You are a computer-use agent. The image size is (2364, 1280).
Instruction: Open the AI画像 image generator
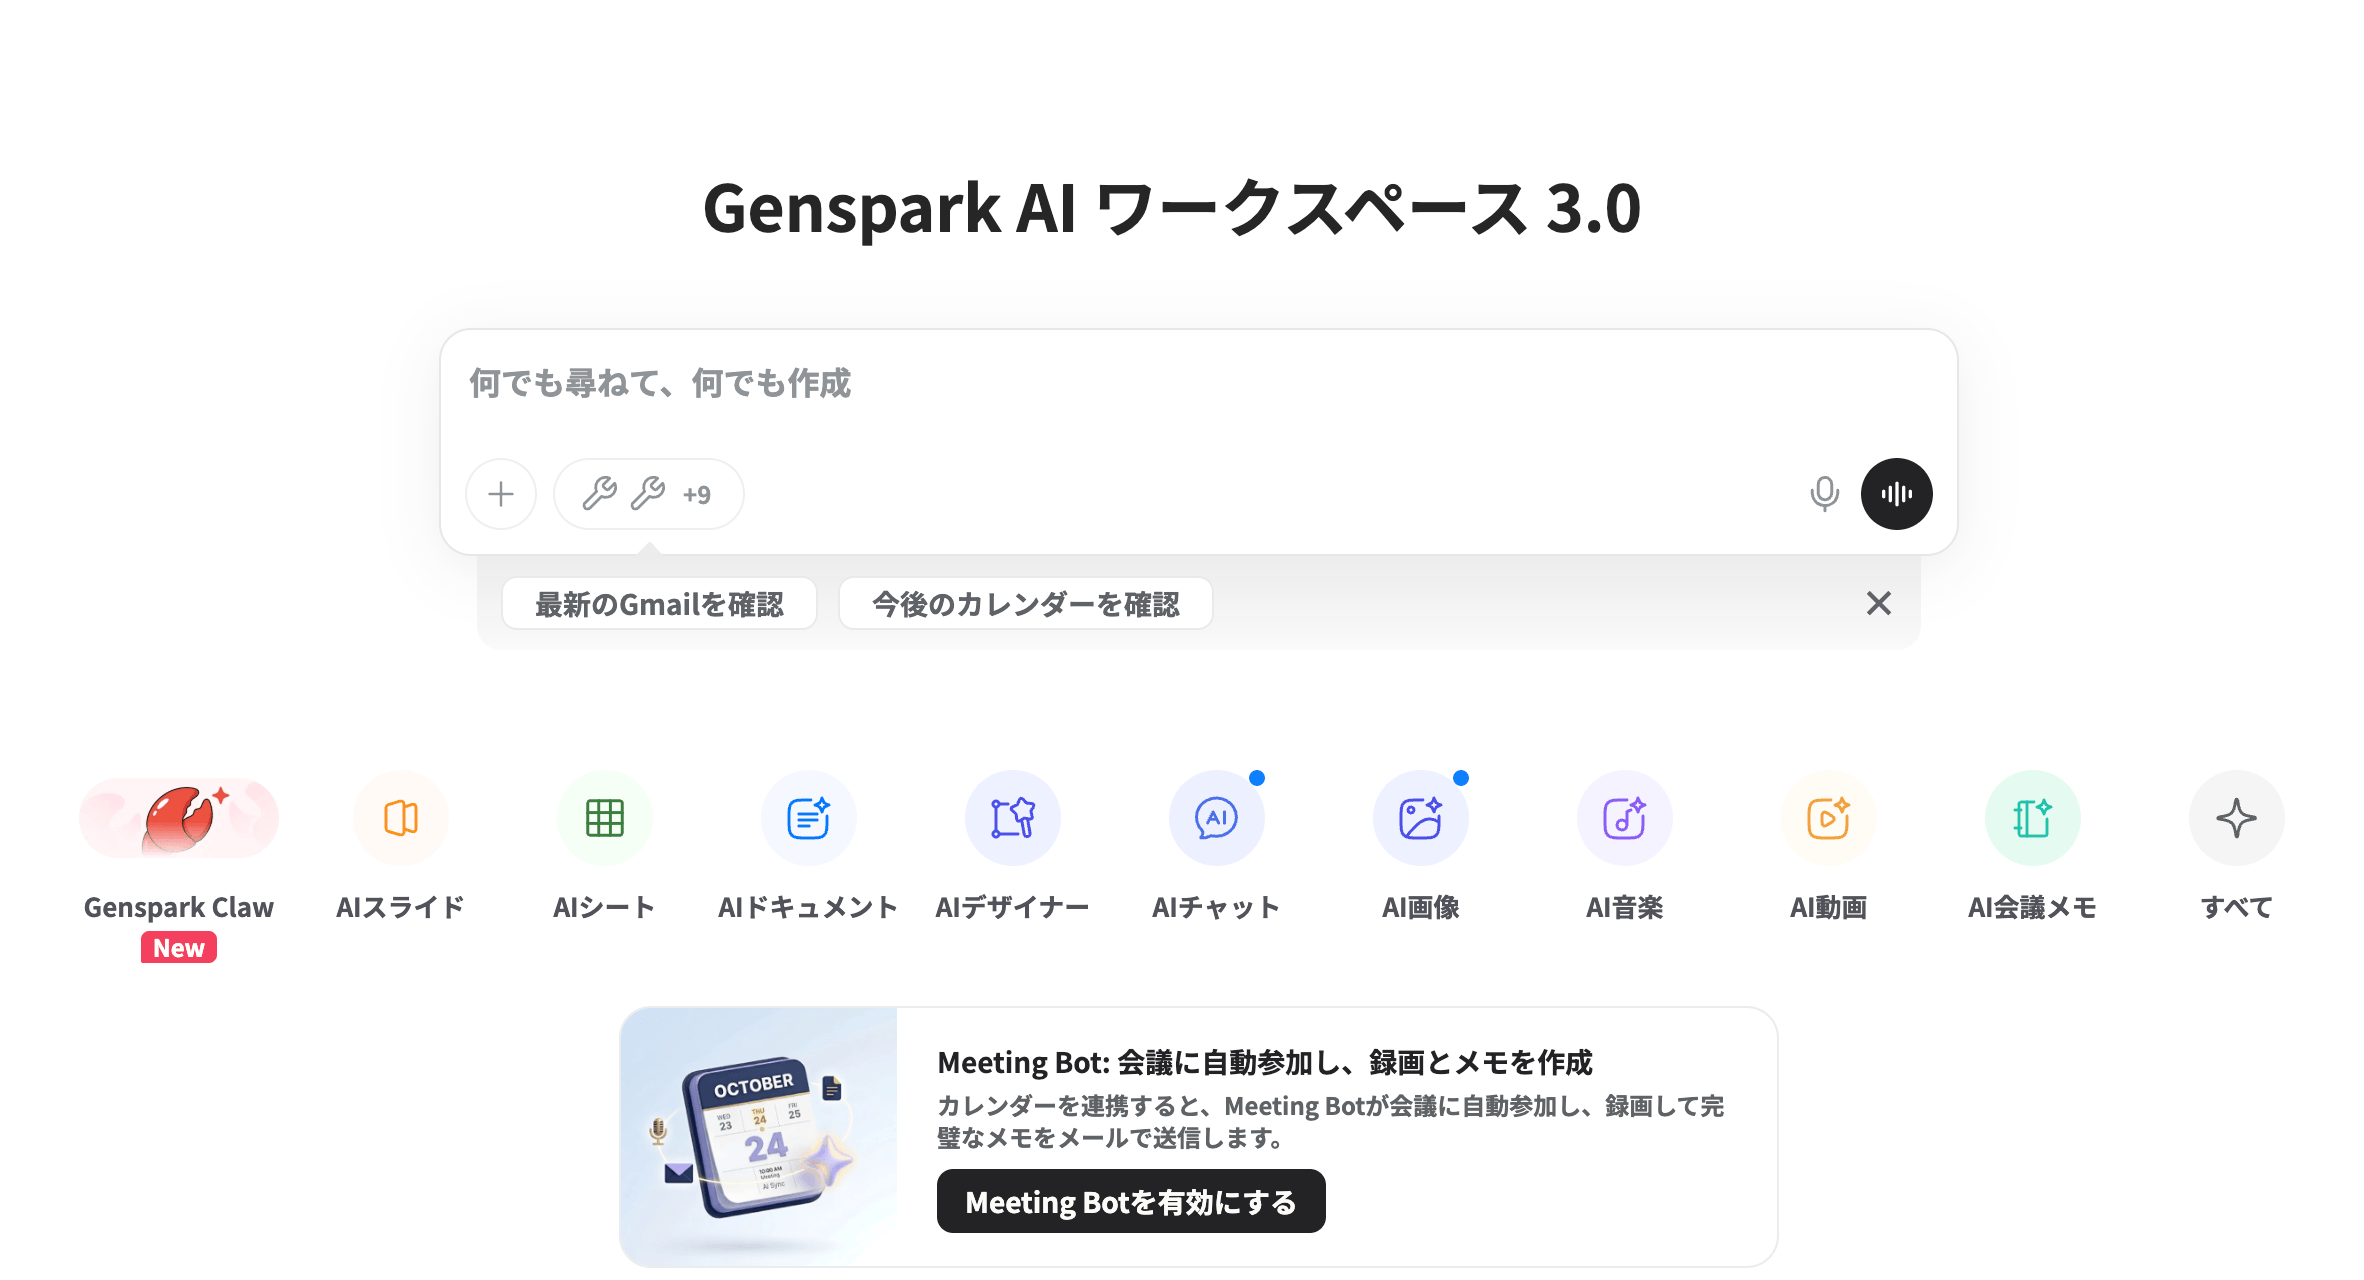tap(1421, 818)
